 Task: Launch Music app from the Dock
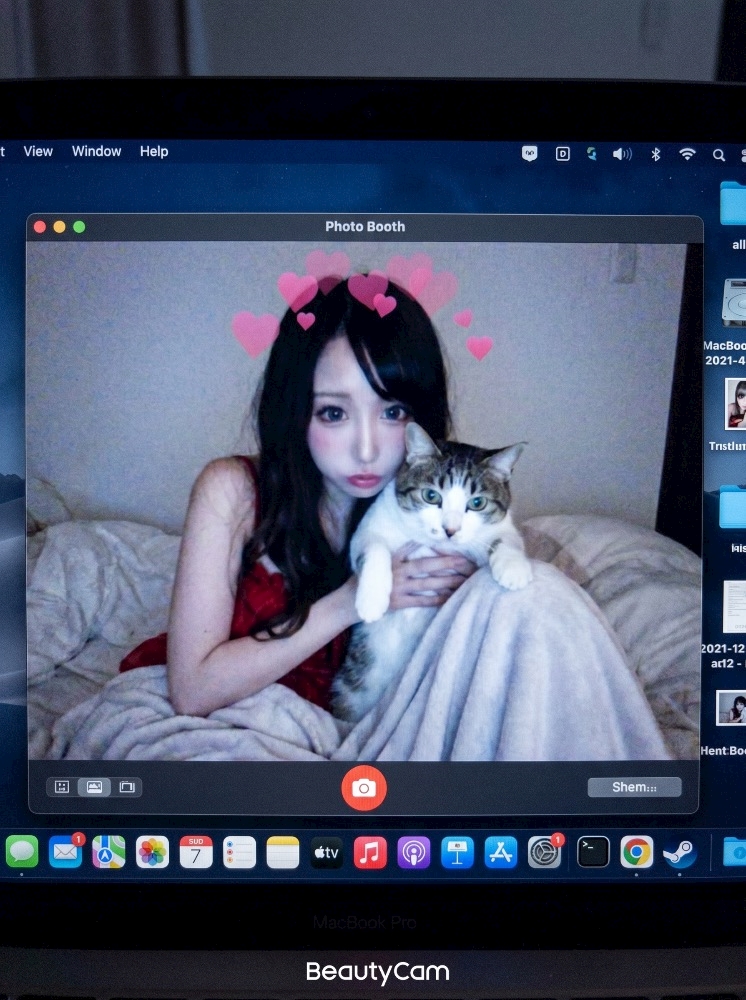click(370, 852)
